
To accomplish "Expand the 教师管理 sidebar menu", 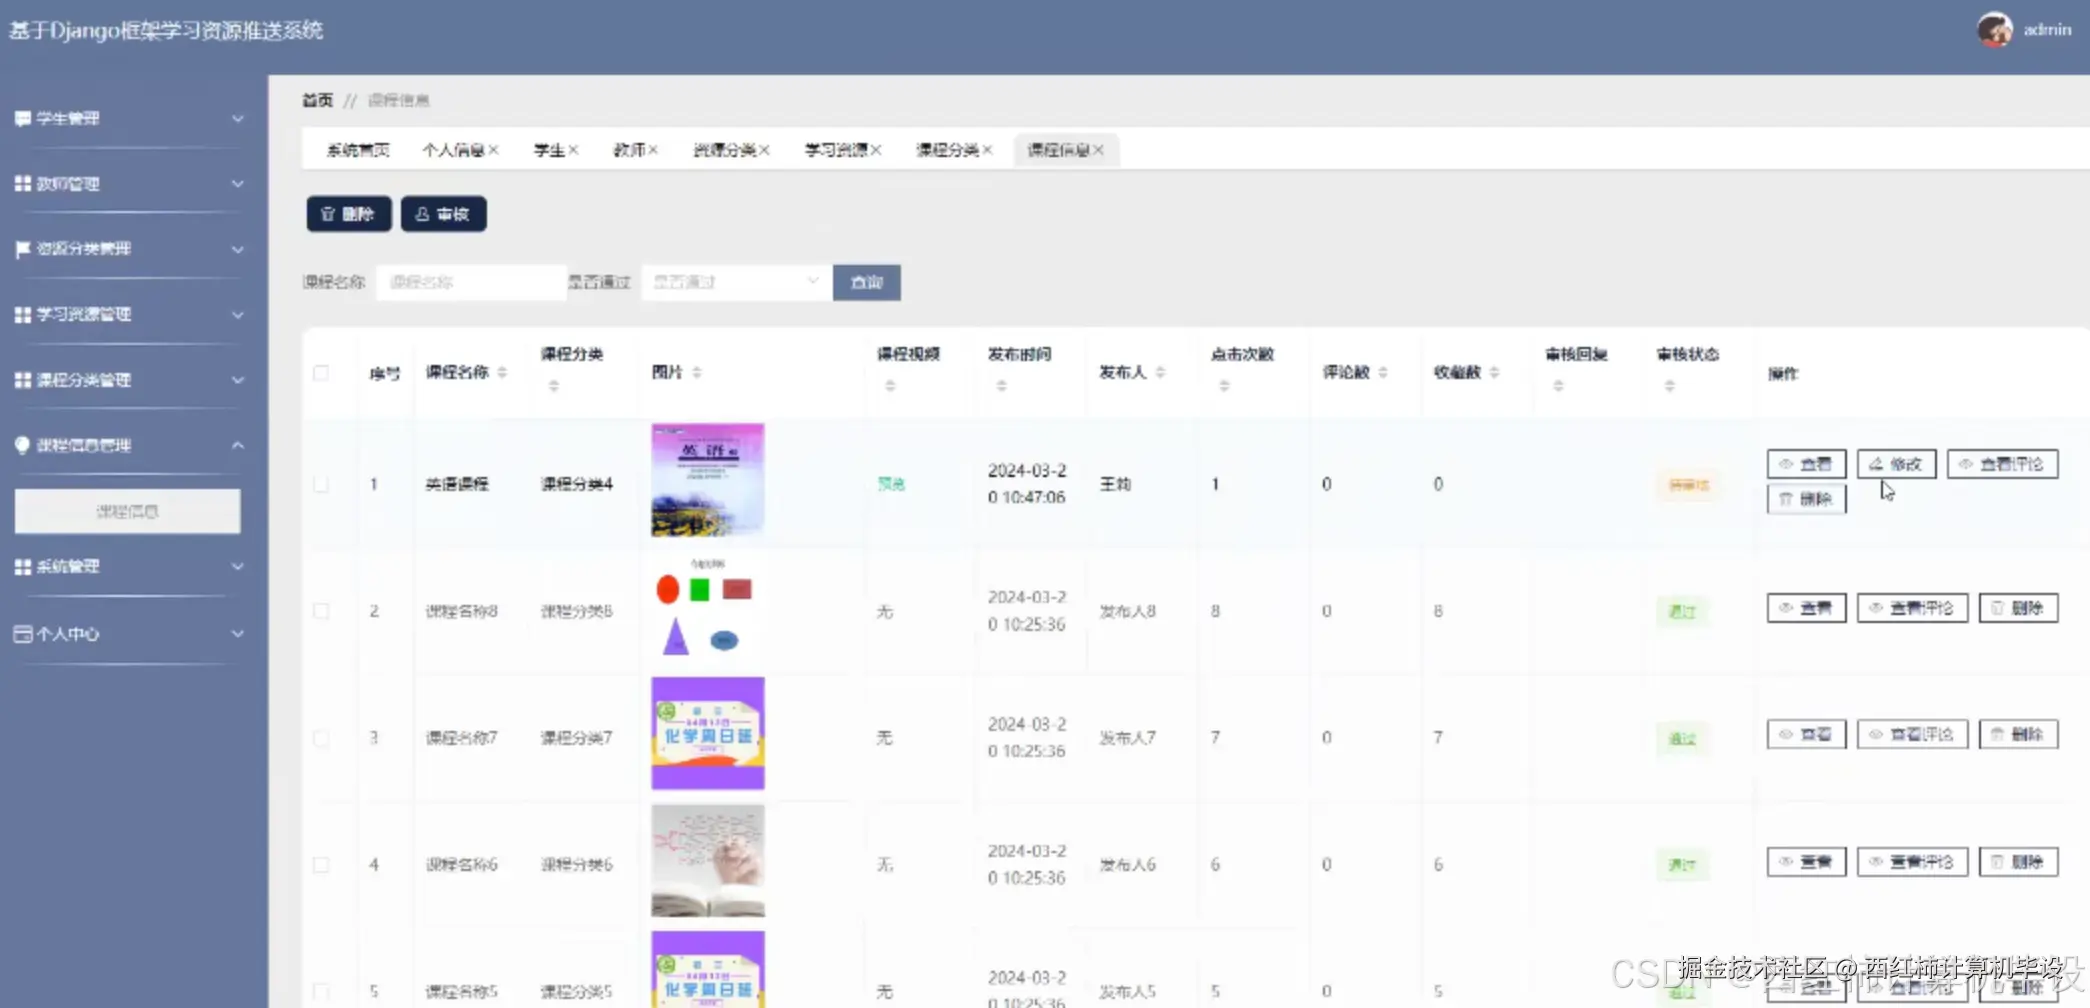I will [x=129, y=184].
